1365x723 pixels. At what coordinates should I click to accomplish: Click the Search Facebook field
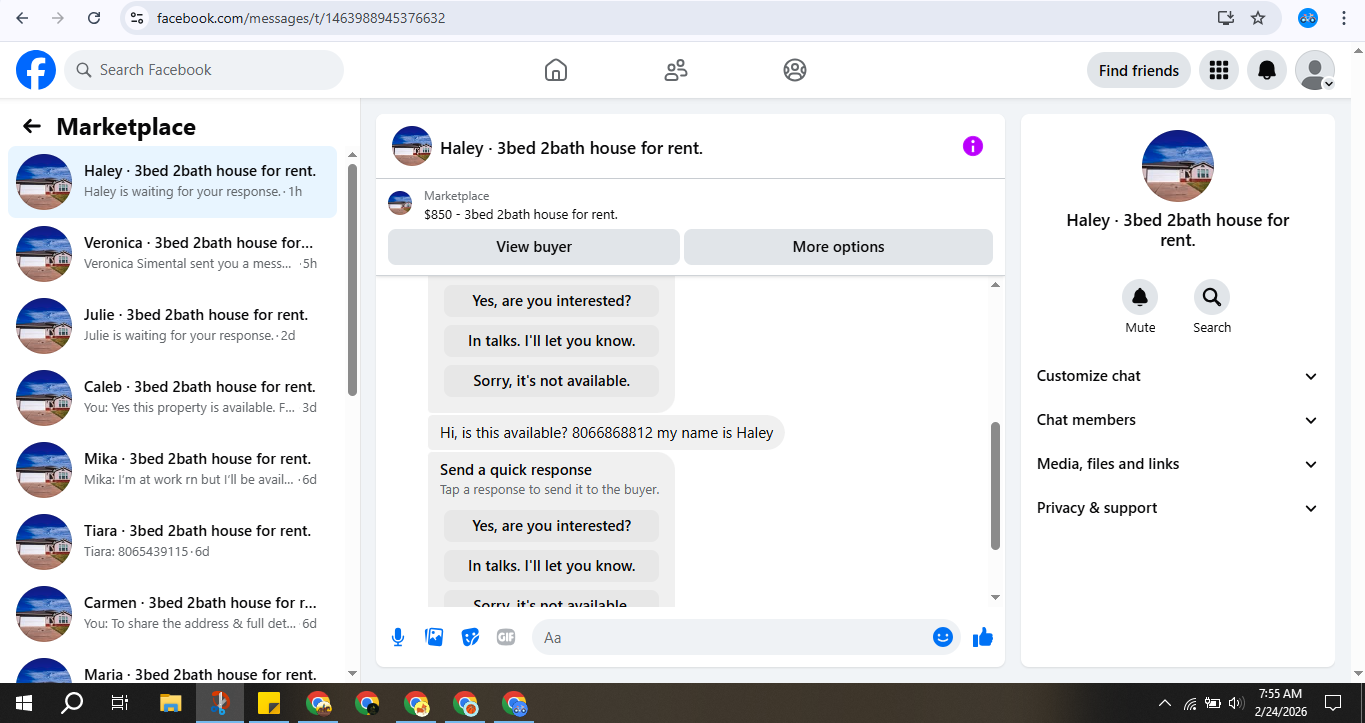[x=204, y=70]
